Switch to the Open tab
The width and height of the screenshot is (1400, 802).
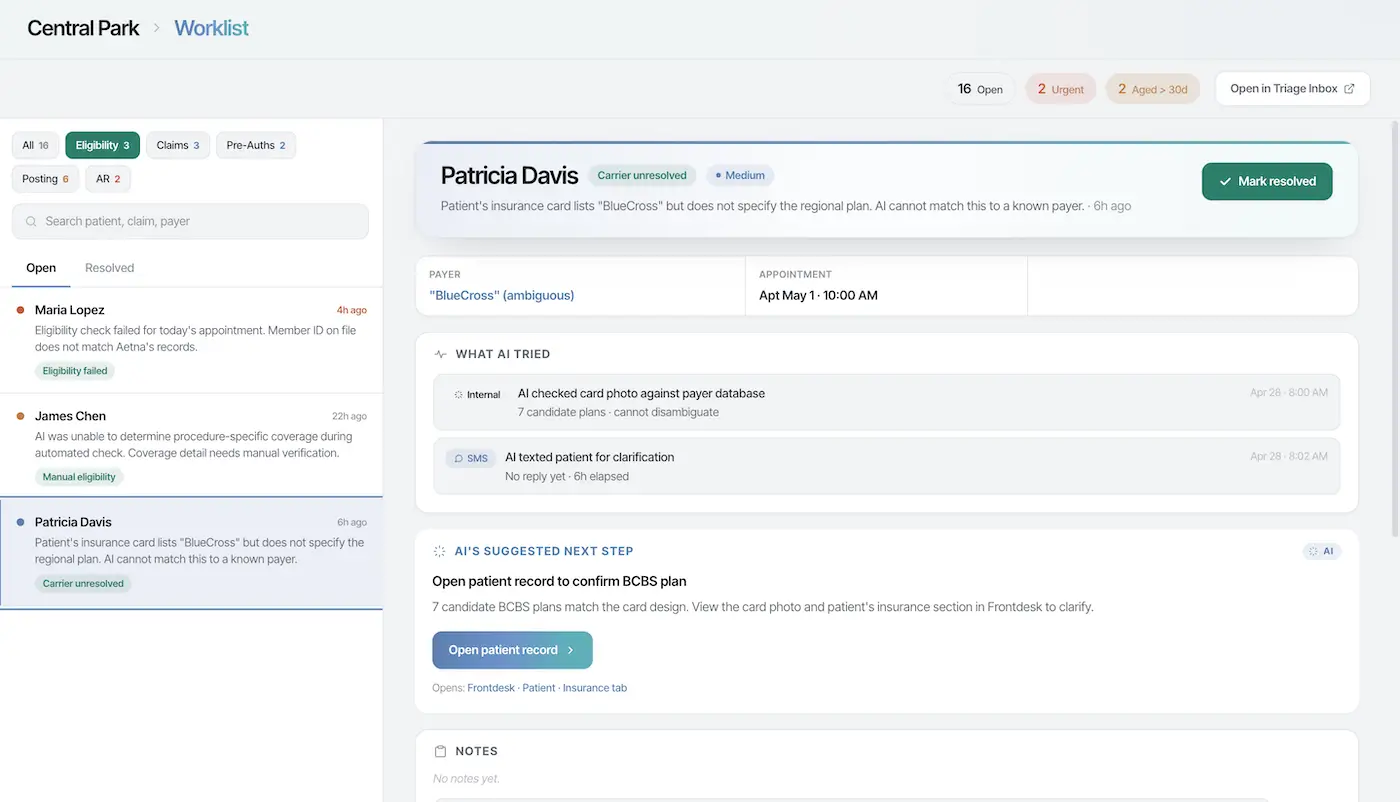point(41,268)
